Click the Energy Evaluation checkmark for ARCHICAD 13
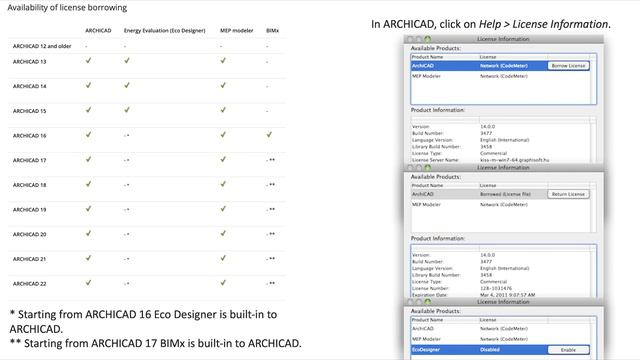640x360 pixels. 127,60
